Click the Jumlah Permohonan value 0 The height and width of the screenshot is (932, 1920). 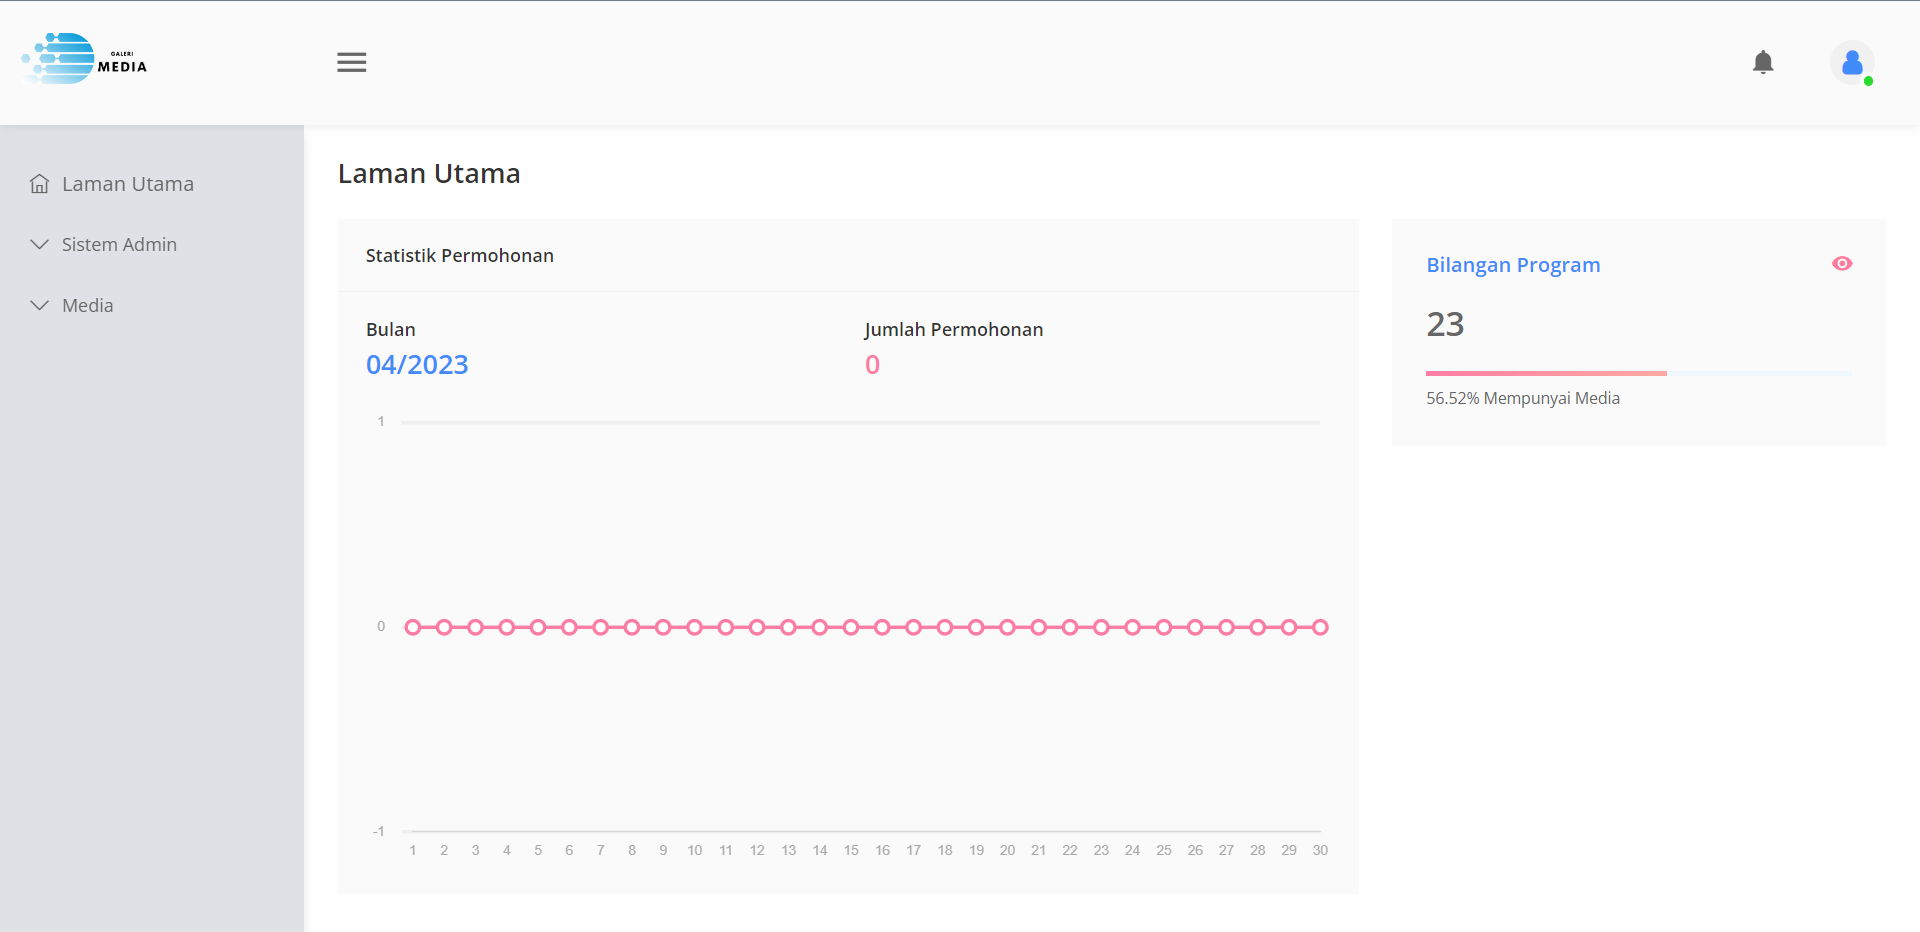872,365
